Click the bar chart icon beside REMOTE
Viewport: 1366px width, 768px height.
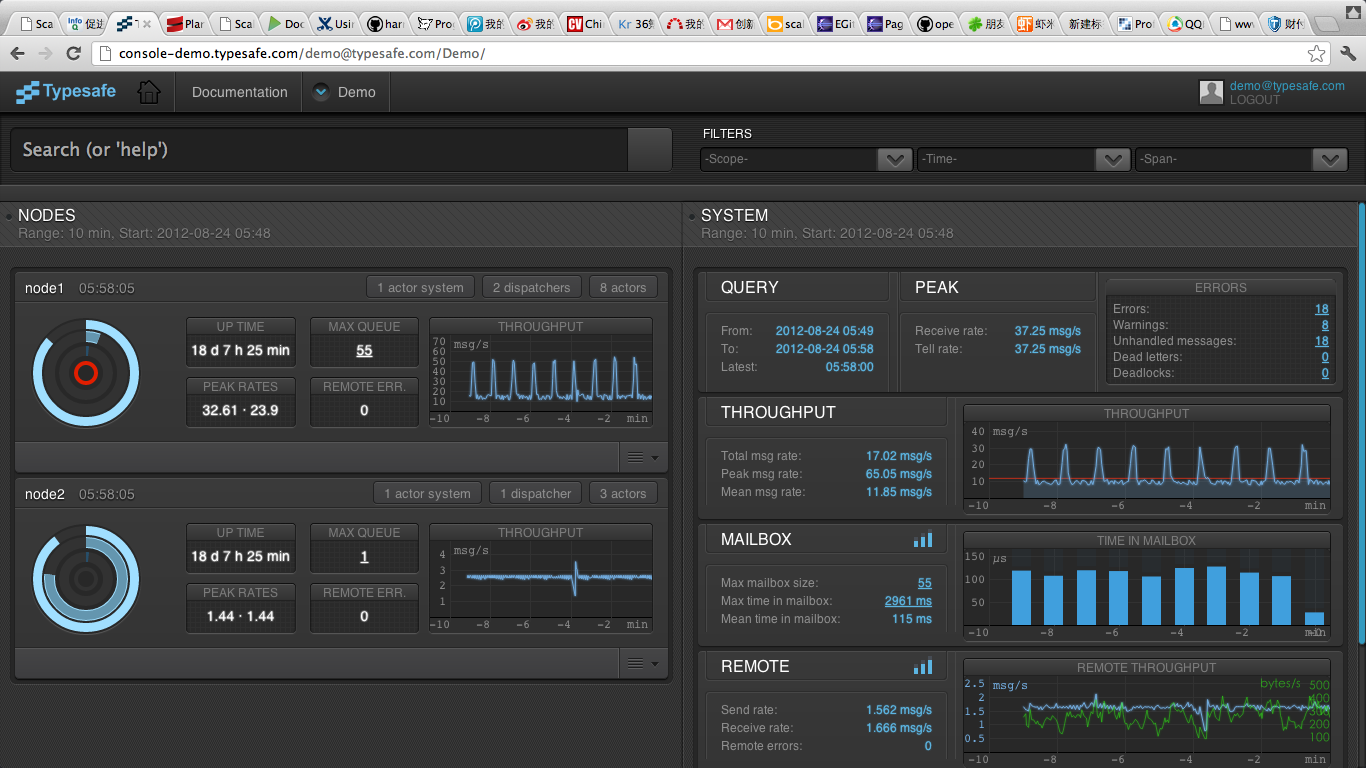922,666
